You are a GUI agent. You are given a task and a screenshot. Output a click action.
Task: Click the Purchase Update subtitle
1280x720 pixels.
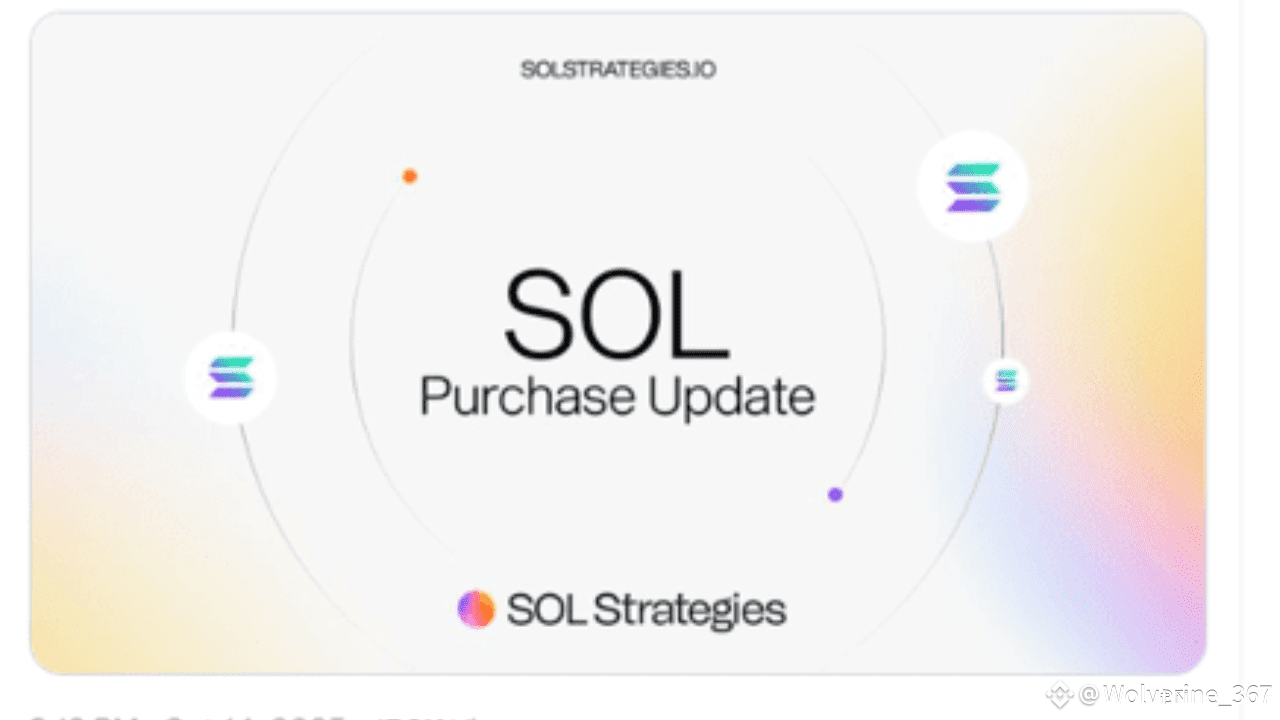(x=617, y=397)
